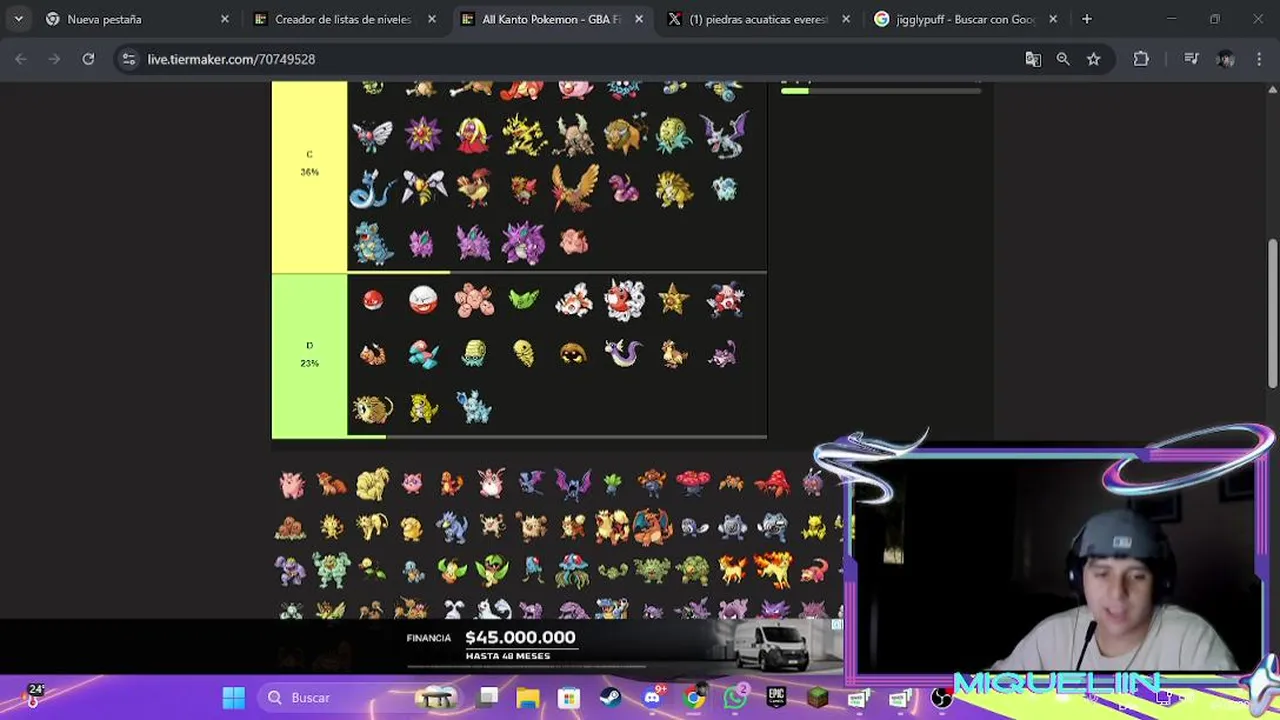Pick Jynx in the C tier
This screenshot has width=1280, height=720.
click(473, 135)
